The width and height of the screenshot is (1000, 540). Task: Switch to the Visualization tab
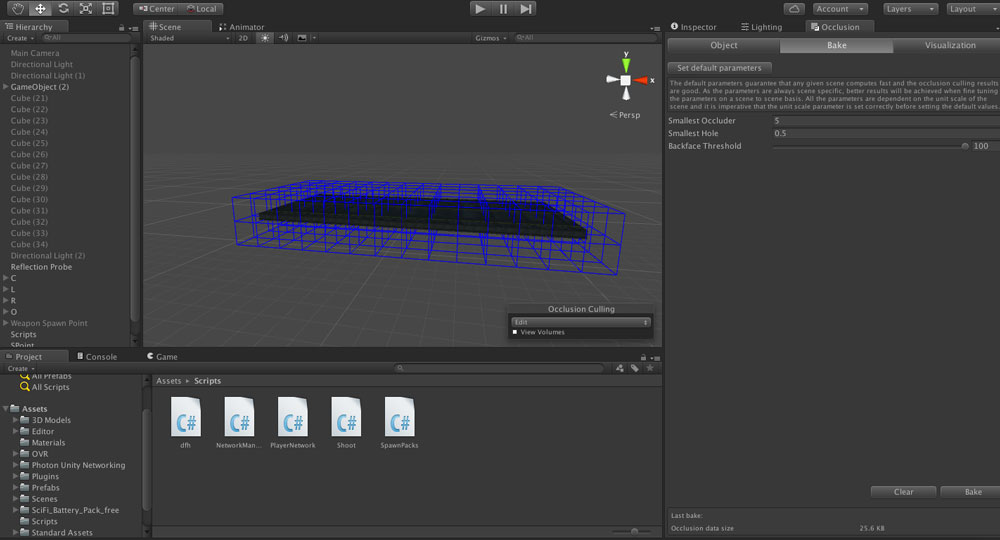[x=949, y=45]
